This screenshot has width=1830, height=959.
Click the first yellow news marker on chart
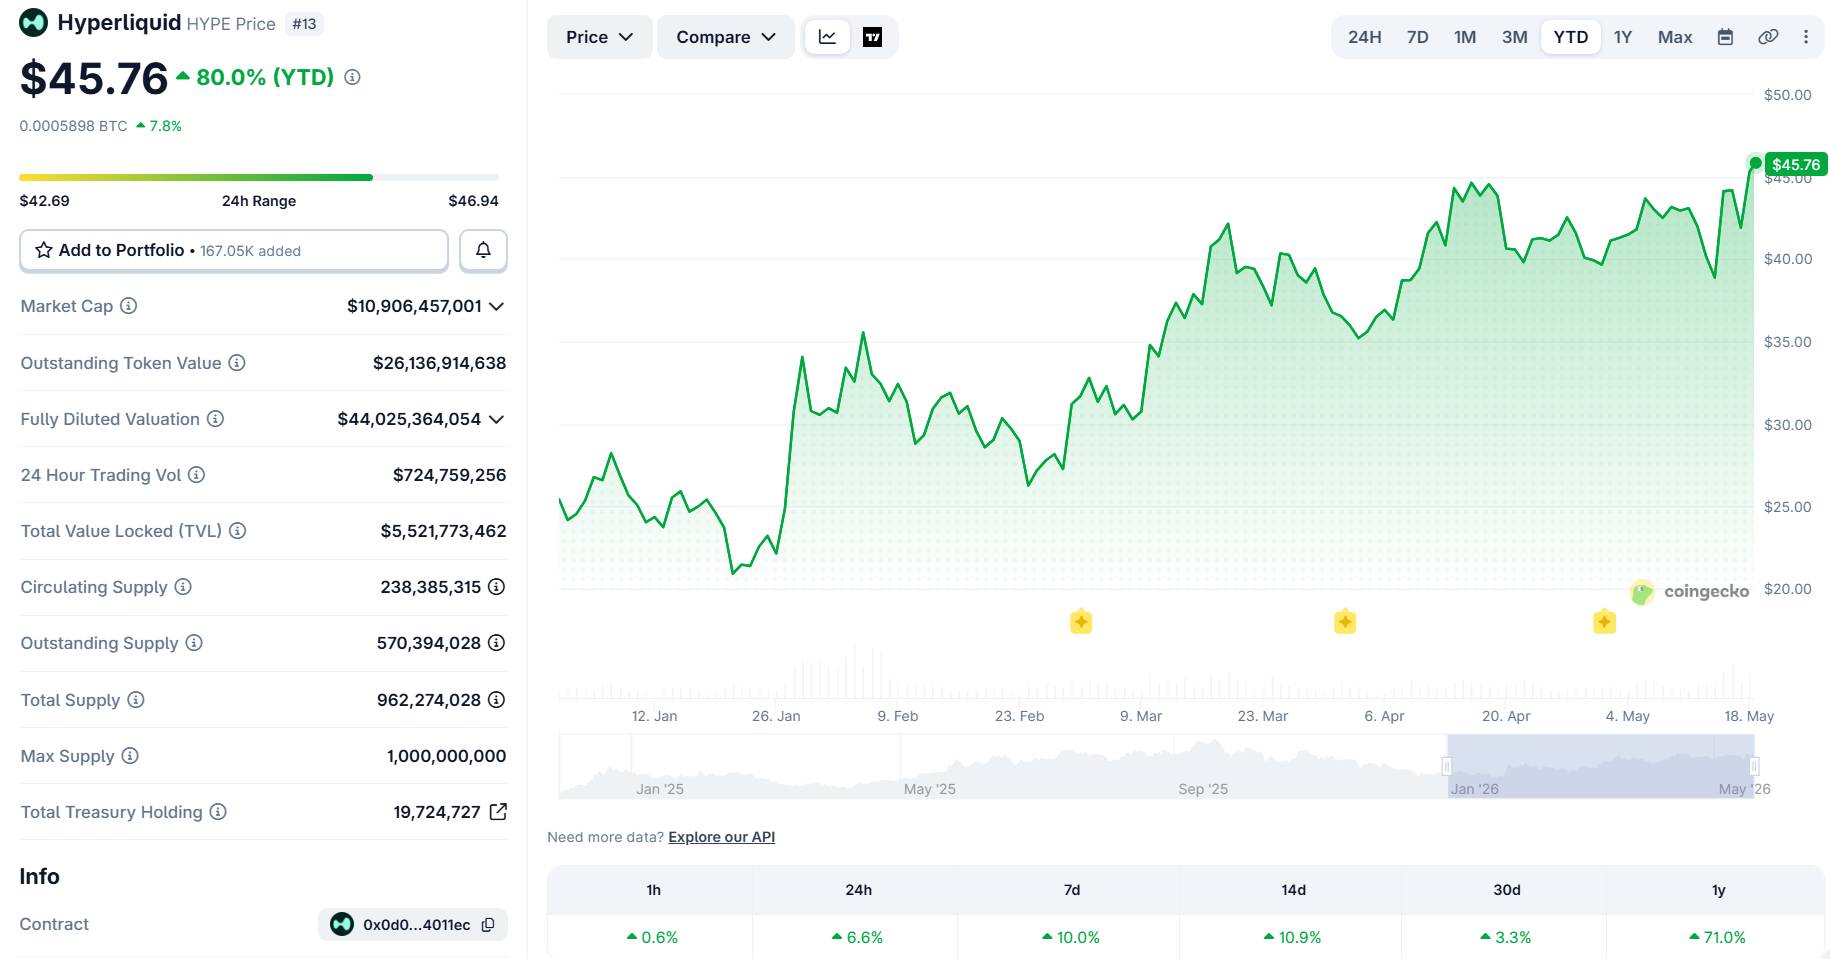[1081, 622]
